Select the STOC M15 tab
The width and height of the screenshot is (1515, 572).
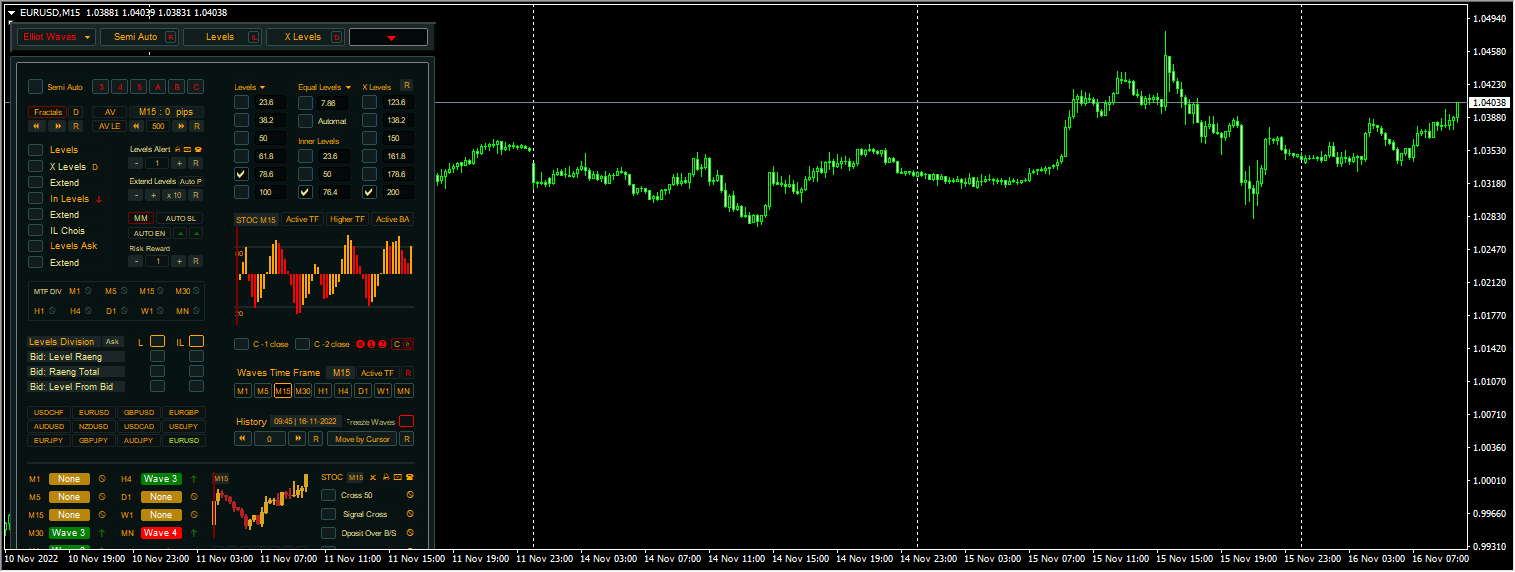tap(256, 219)
